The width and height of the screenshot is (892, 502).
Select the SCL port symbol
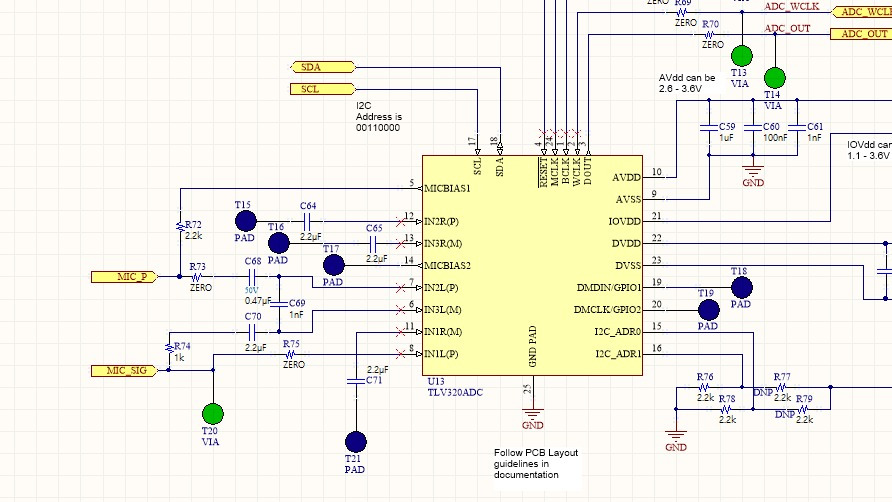coord(323,89)
